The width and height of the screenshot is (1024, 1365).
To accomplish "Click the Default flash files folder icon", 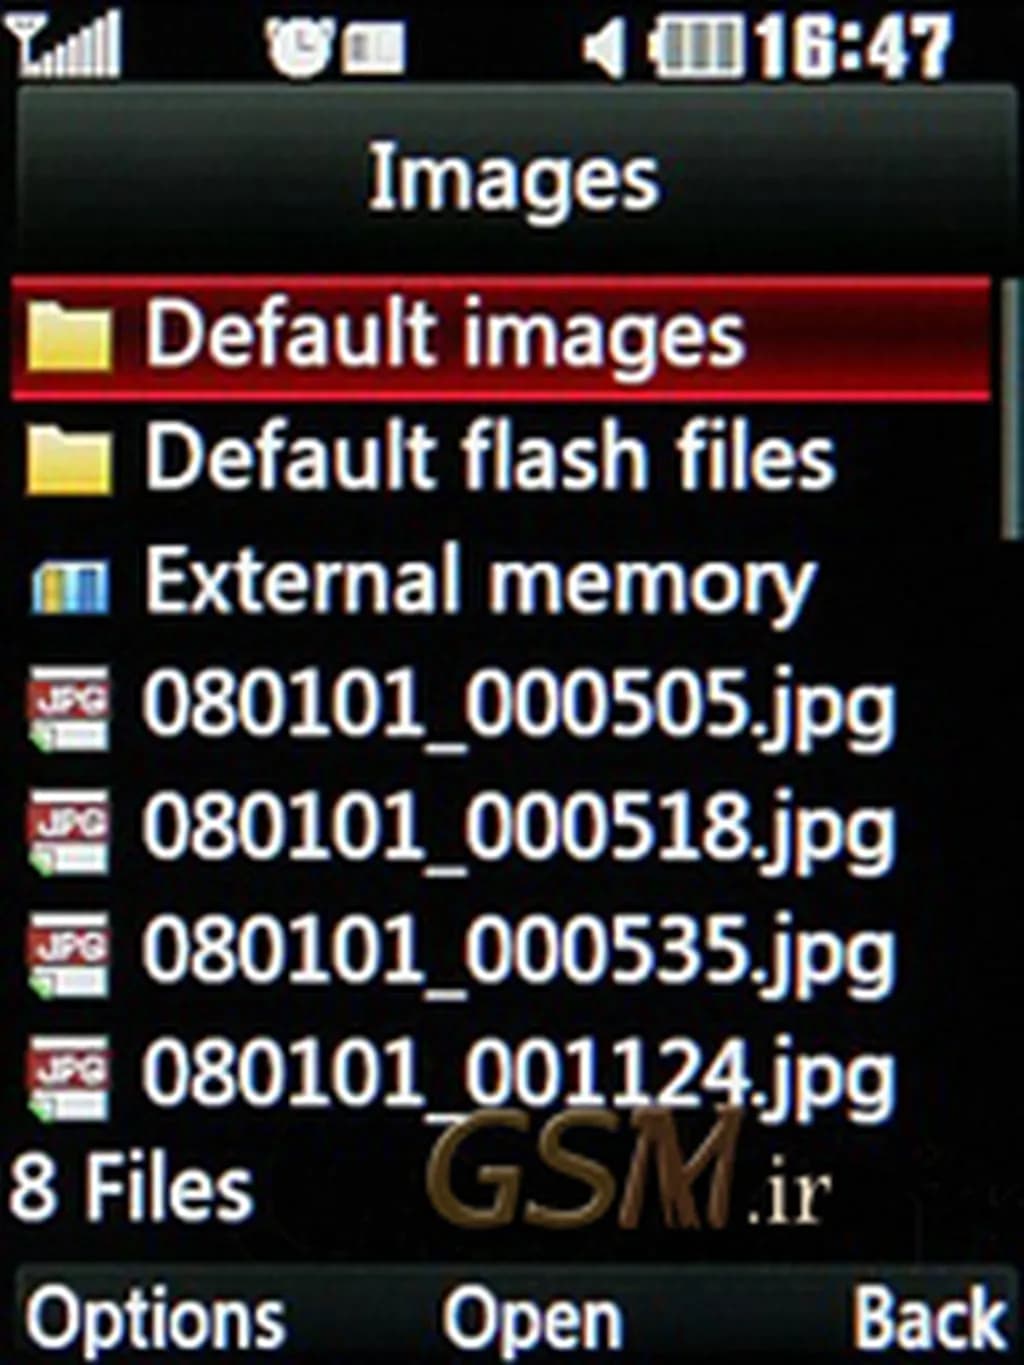I will 68,459.
